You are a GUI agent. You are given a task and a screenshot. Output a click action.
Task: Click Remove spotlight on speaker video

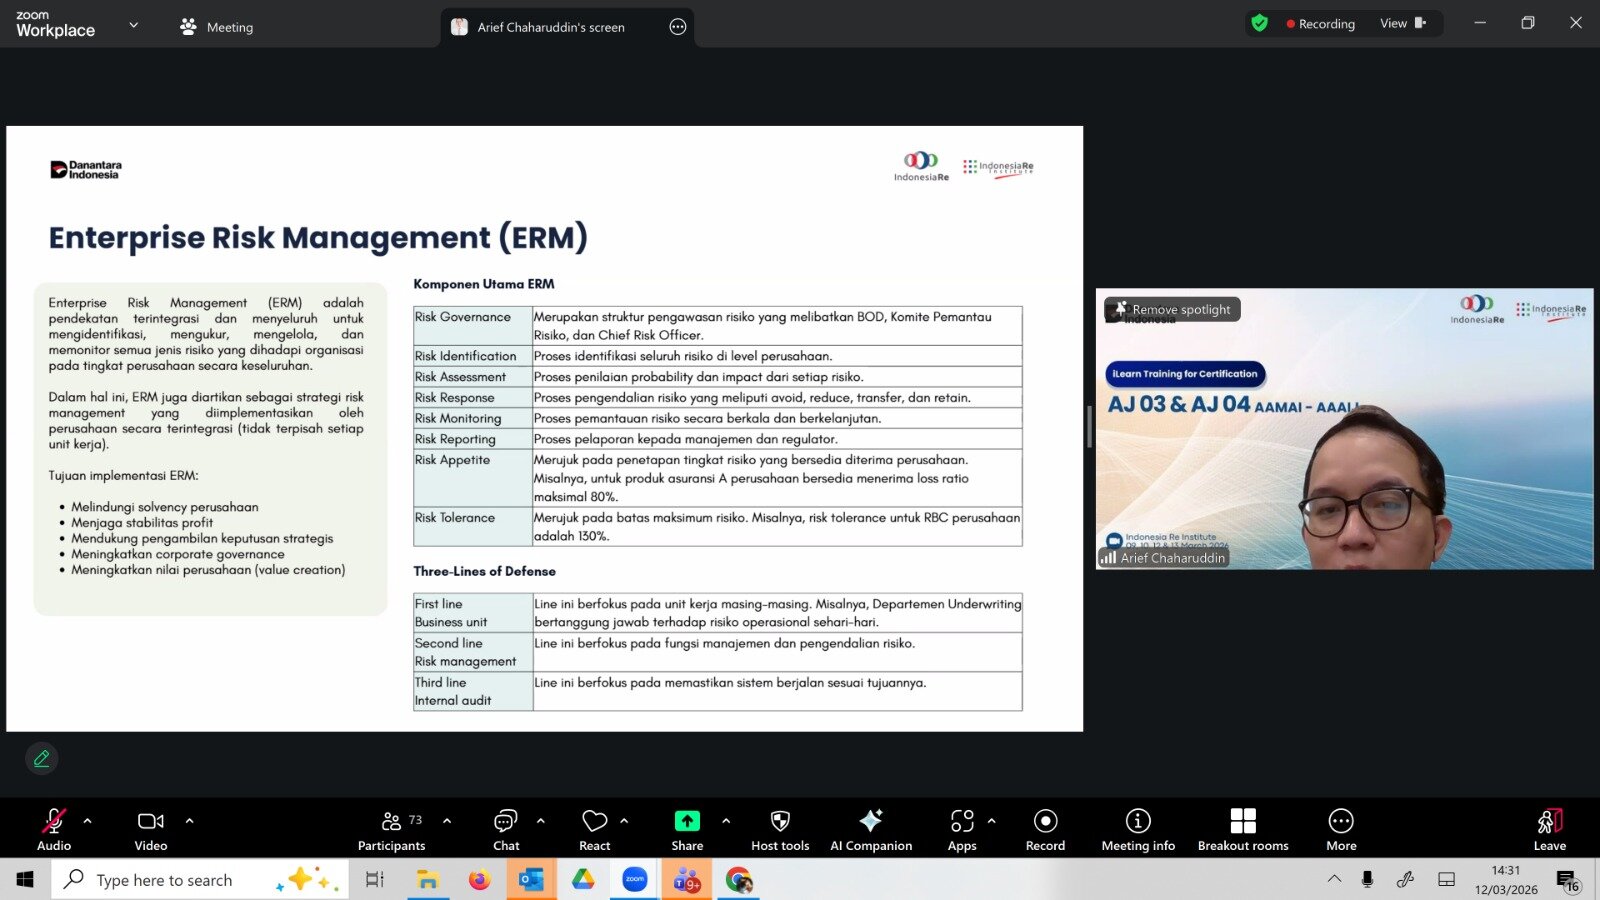pyautogui.click(x=1173, y=310)
